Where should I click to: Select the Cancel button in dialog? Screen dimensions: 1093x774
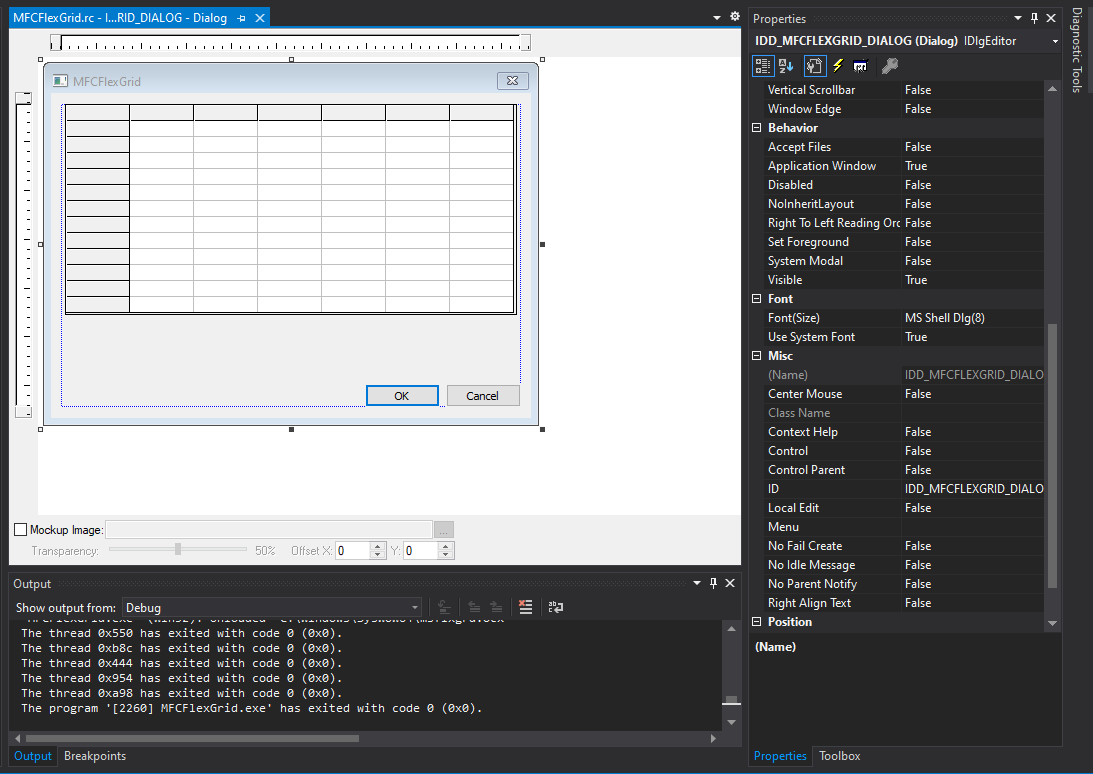click(482, 395)
